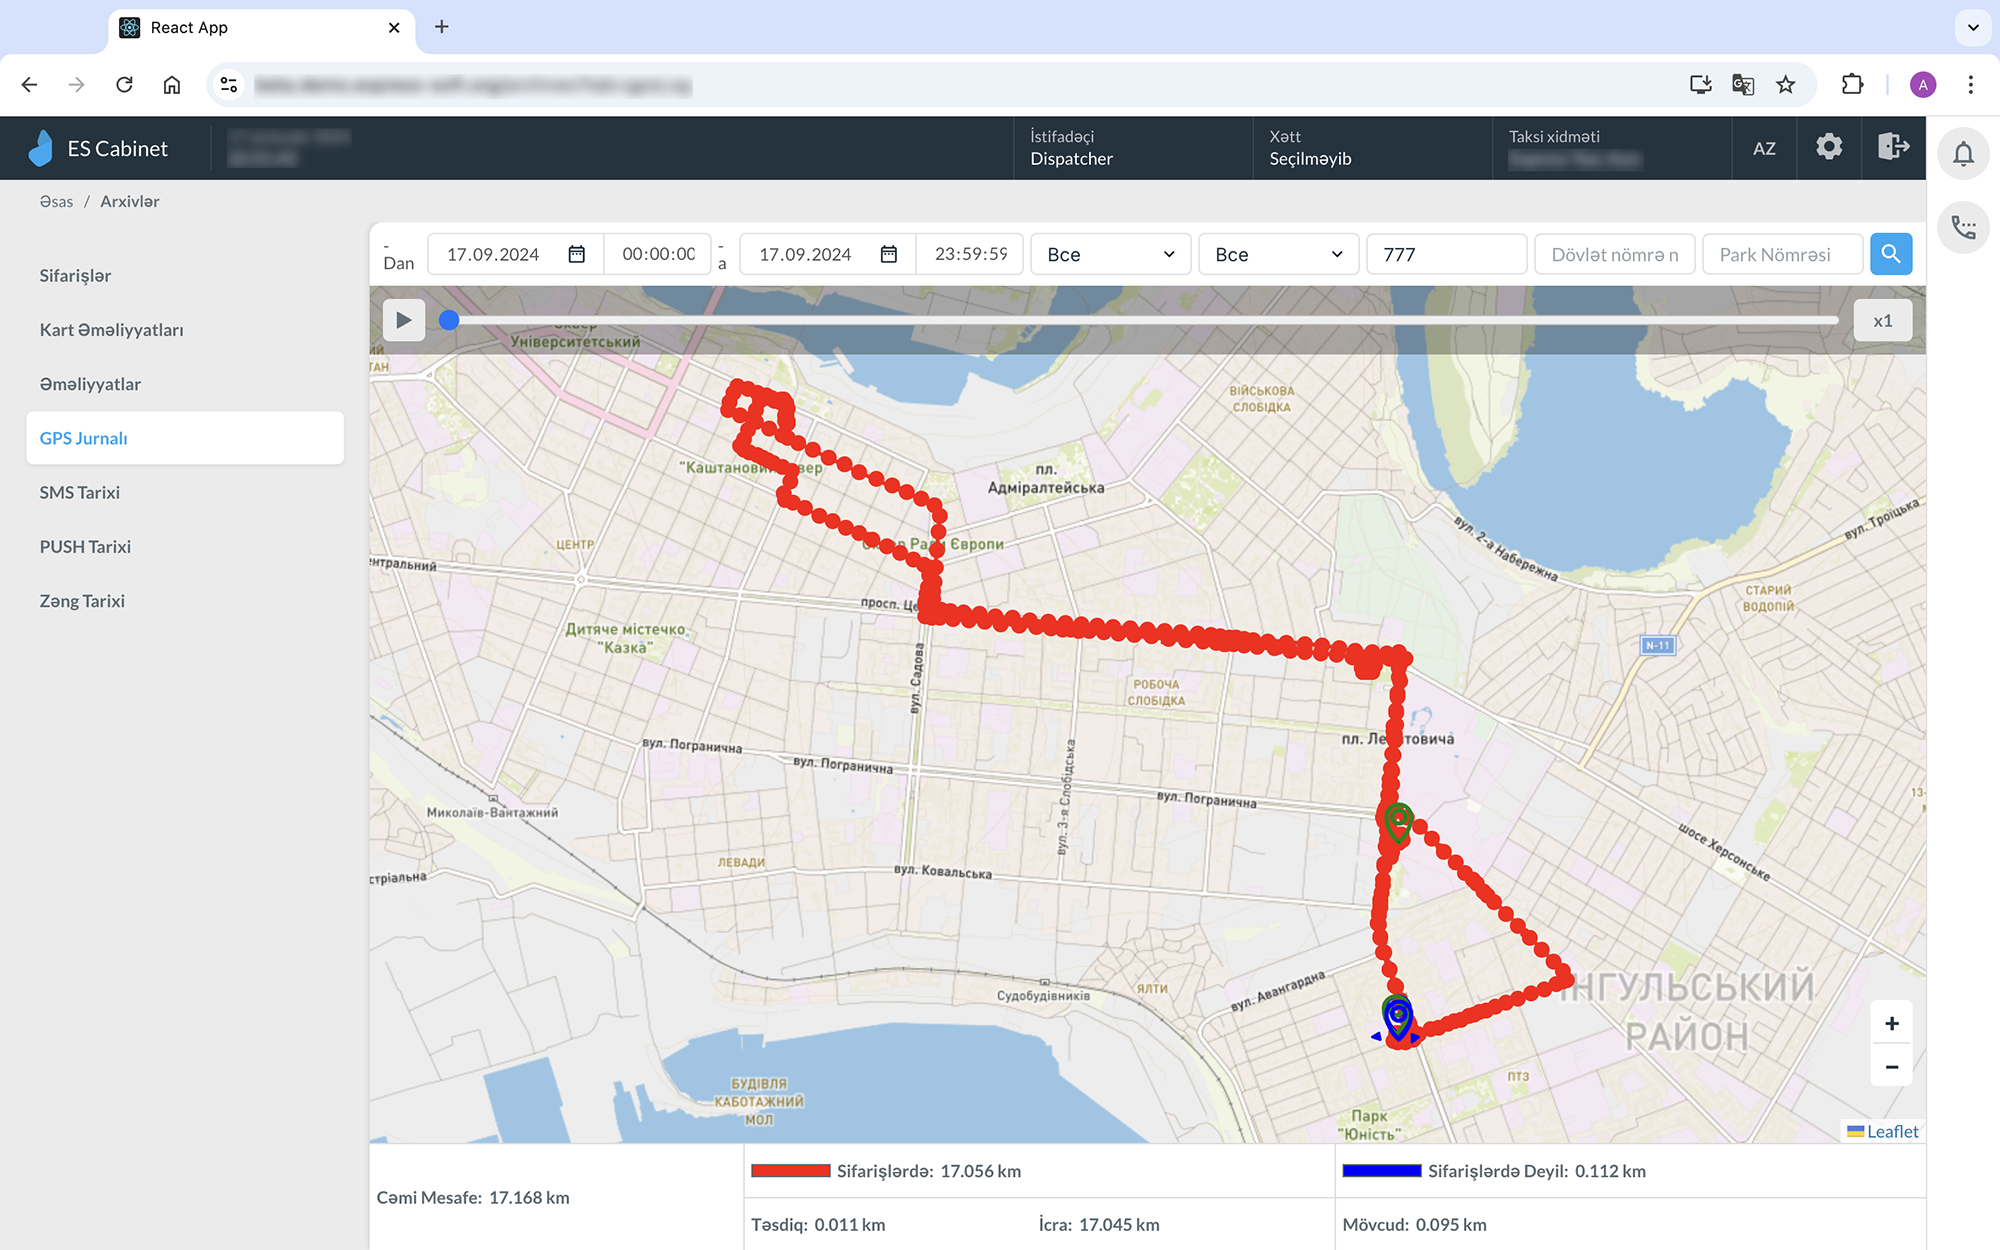Click the Mövcud 0.095 km value

1414,1224
